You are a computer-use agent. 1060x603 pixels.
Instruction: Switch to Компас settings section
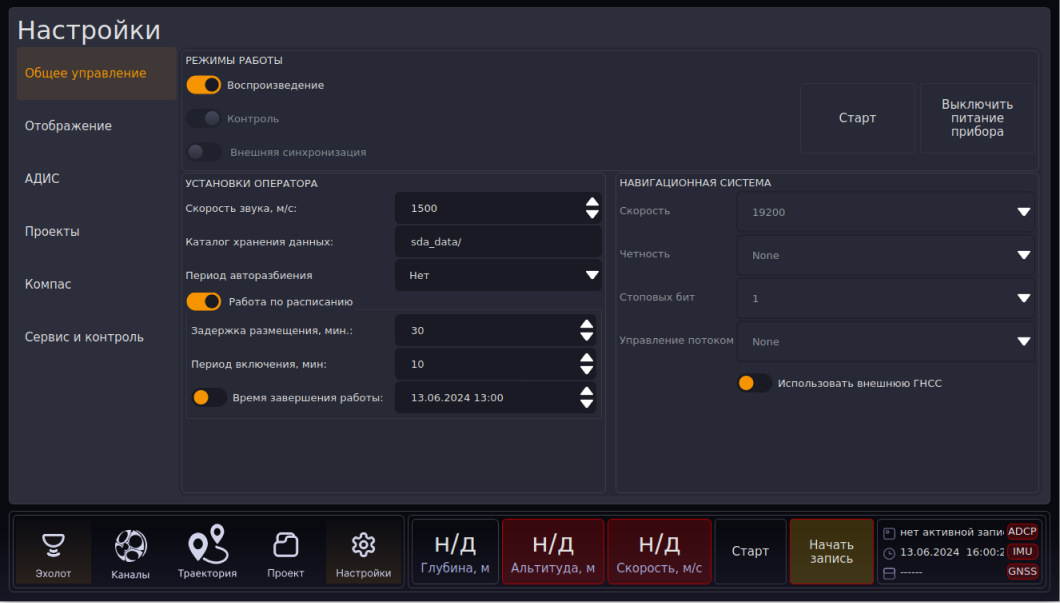point(97,284)
